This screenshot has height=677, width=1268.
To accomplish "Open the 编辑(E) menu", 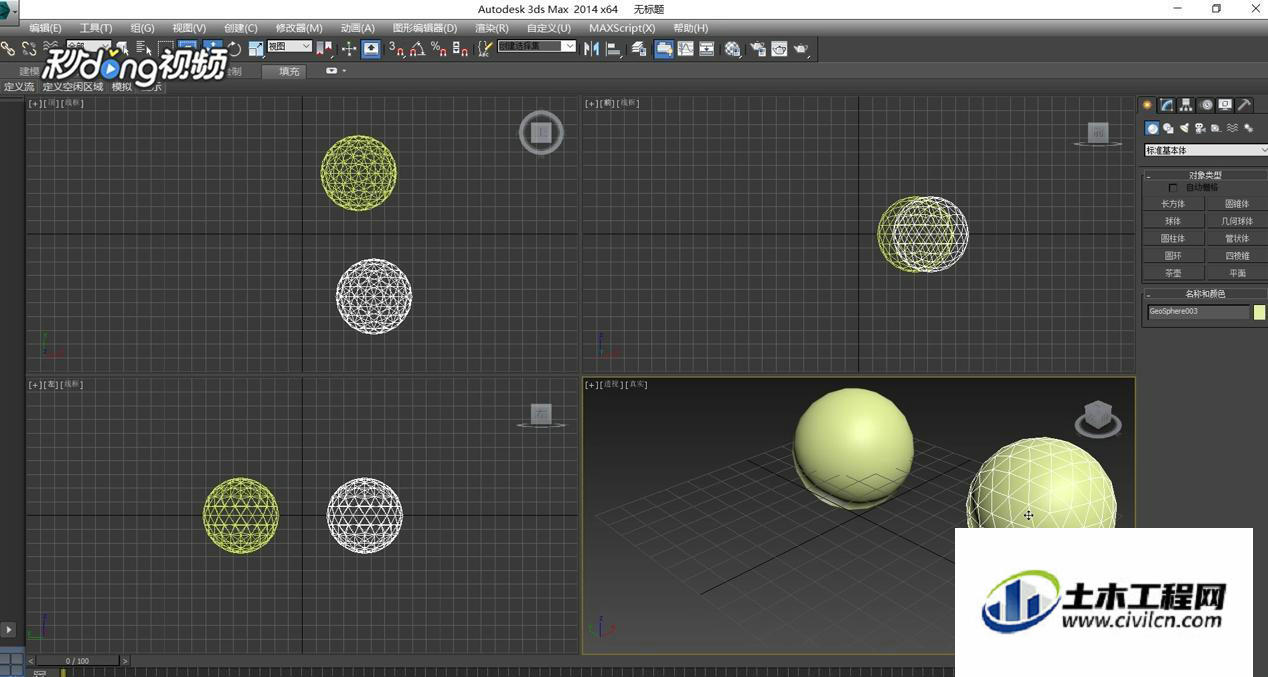I will click(45, 28).
